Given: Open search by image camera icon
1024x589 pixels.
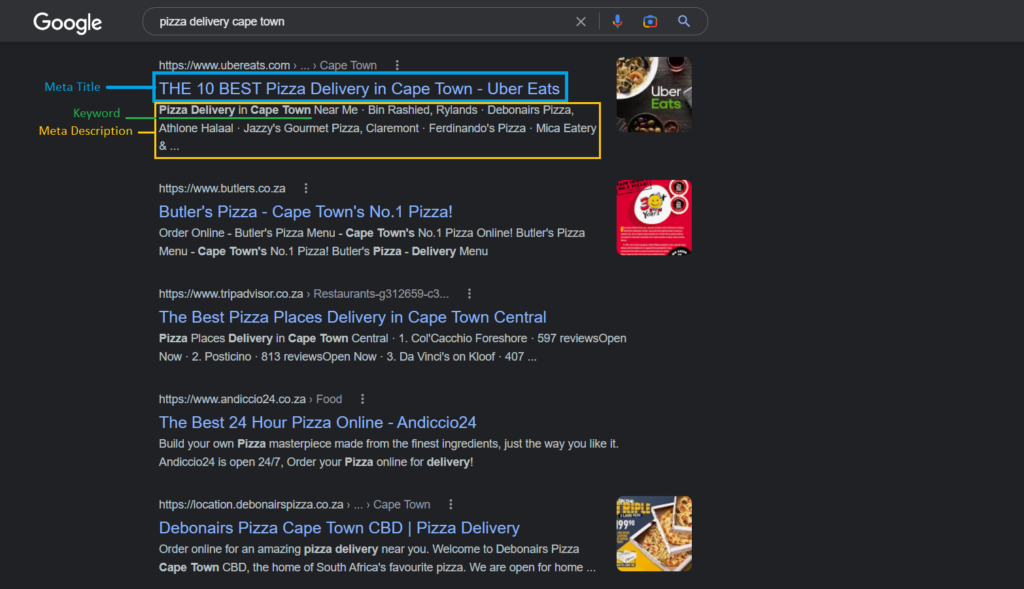Looking at the screenshot, I should pyautogui.click(x=650, y=22).
